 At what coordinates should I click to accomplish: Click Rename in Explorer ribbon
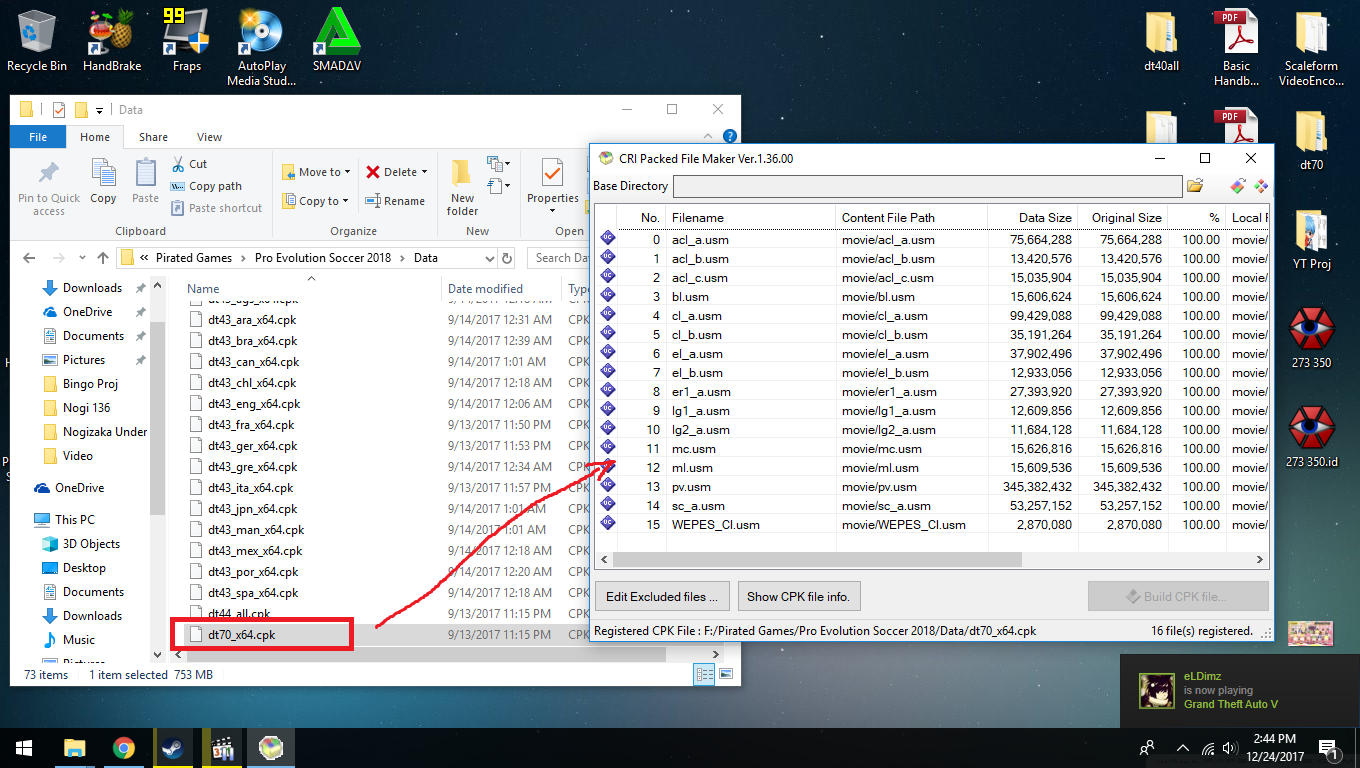[395, 201]
